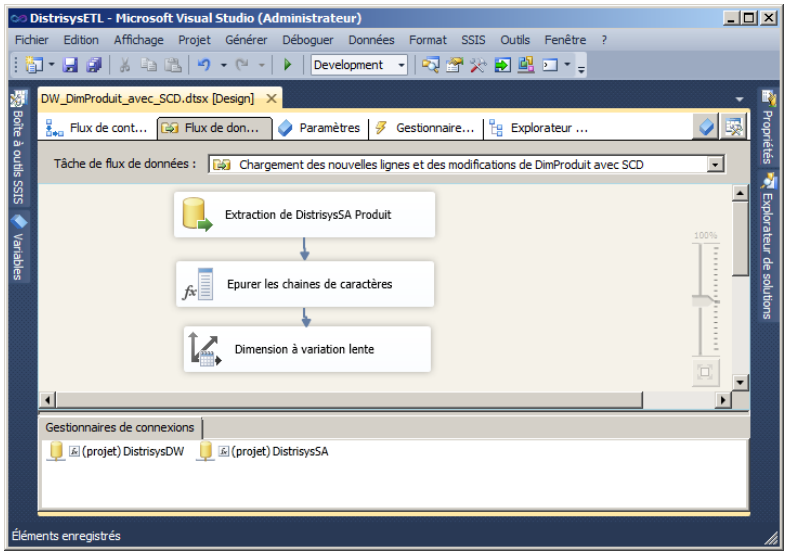Select the Extraction de DistrisysSA Produit source
The image size is (785, 557).
point(304,215)
